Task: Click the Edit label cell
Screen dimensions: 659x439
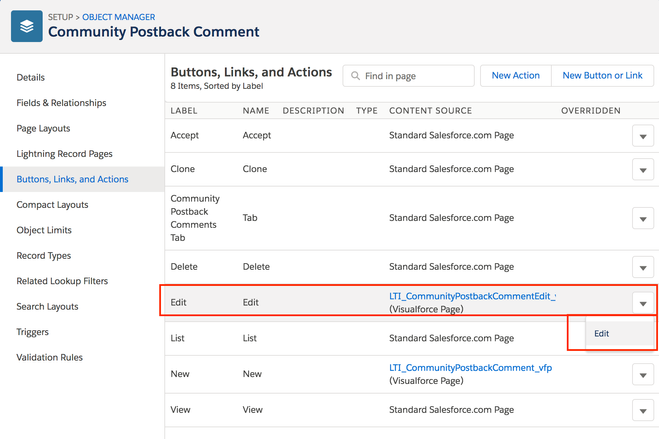Action: (178, 302)
